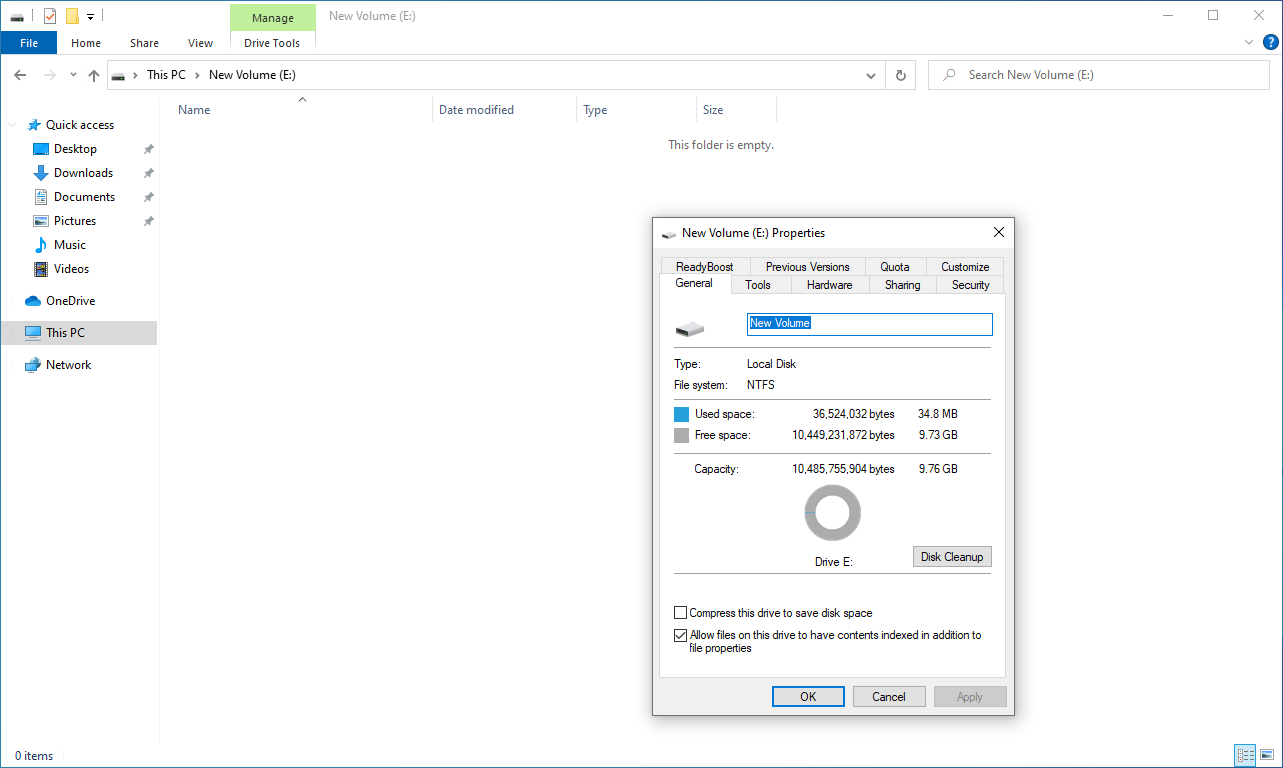The image size is (1283, 768).
Task: Uncheck Allow files to be indexed checkbox
Action: tap(681, 635)
